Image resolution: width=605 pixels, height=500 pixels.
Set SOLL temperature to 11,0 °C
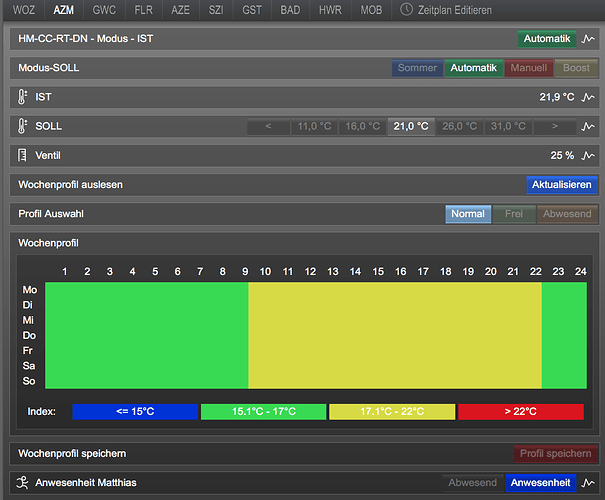tap(314, 127)
